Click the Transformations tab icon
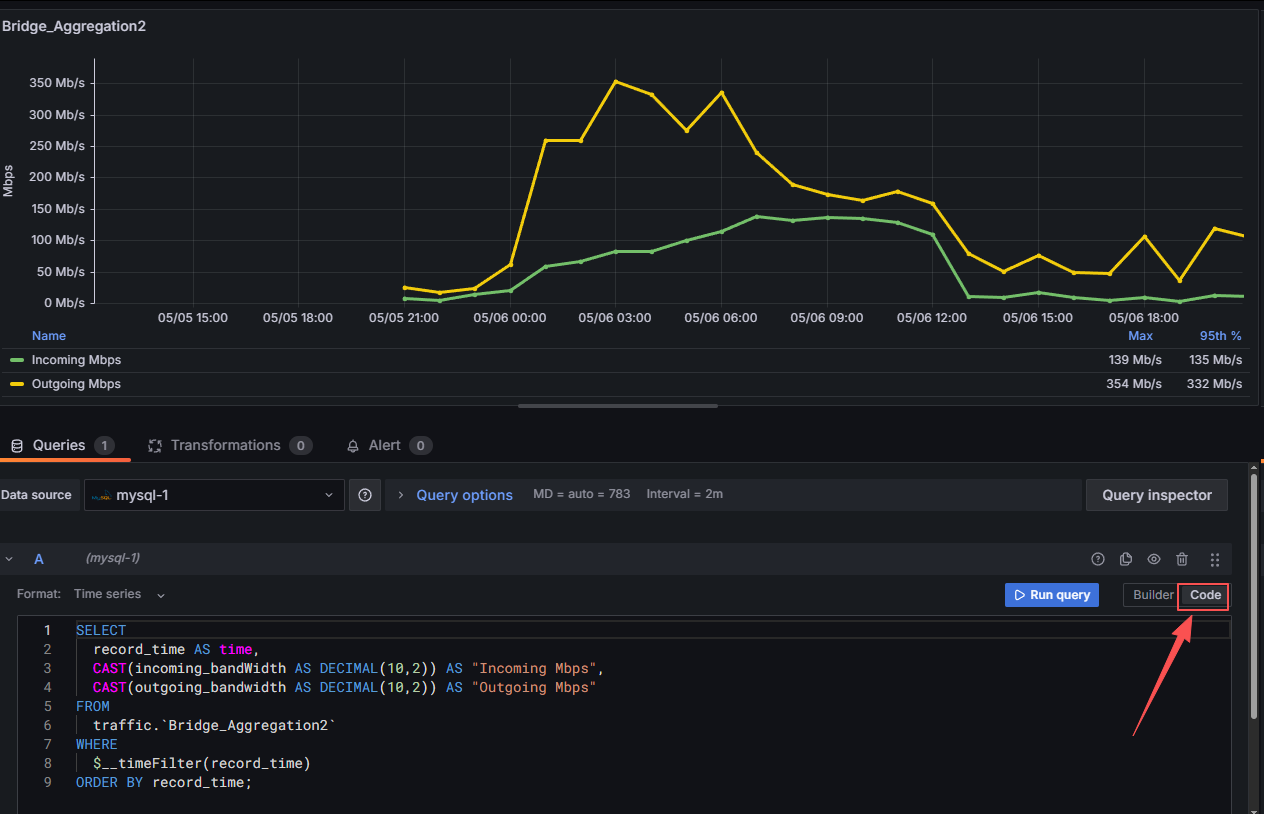 point(155,446)
